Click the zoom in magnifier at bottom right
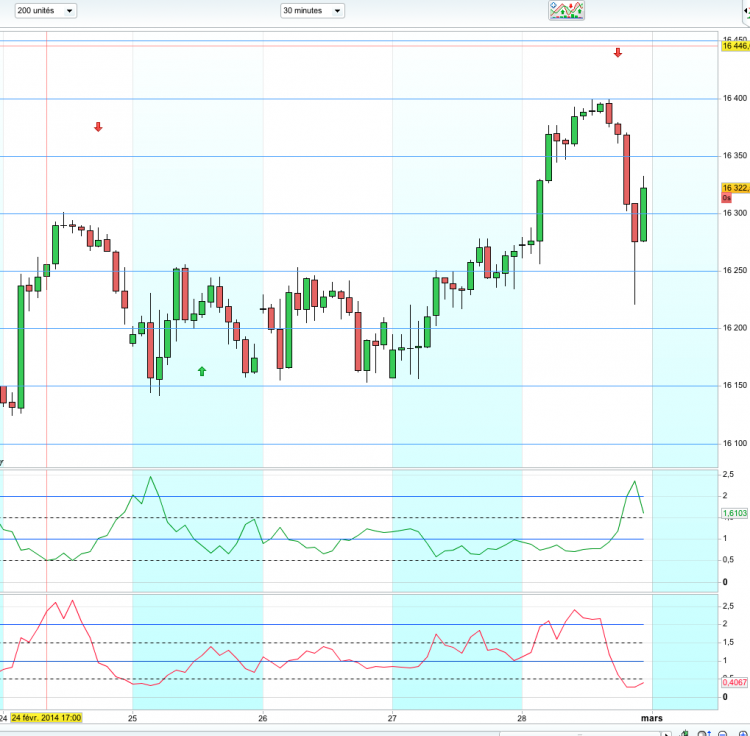This screenshot has height=736, width=750. [x=743, y=734]
